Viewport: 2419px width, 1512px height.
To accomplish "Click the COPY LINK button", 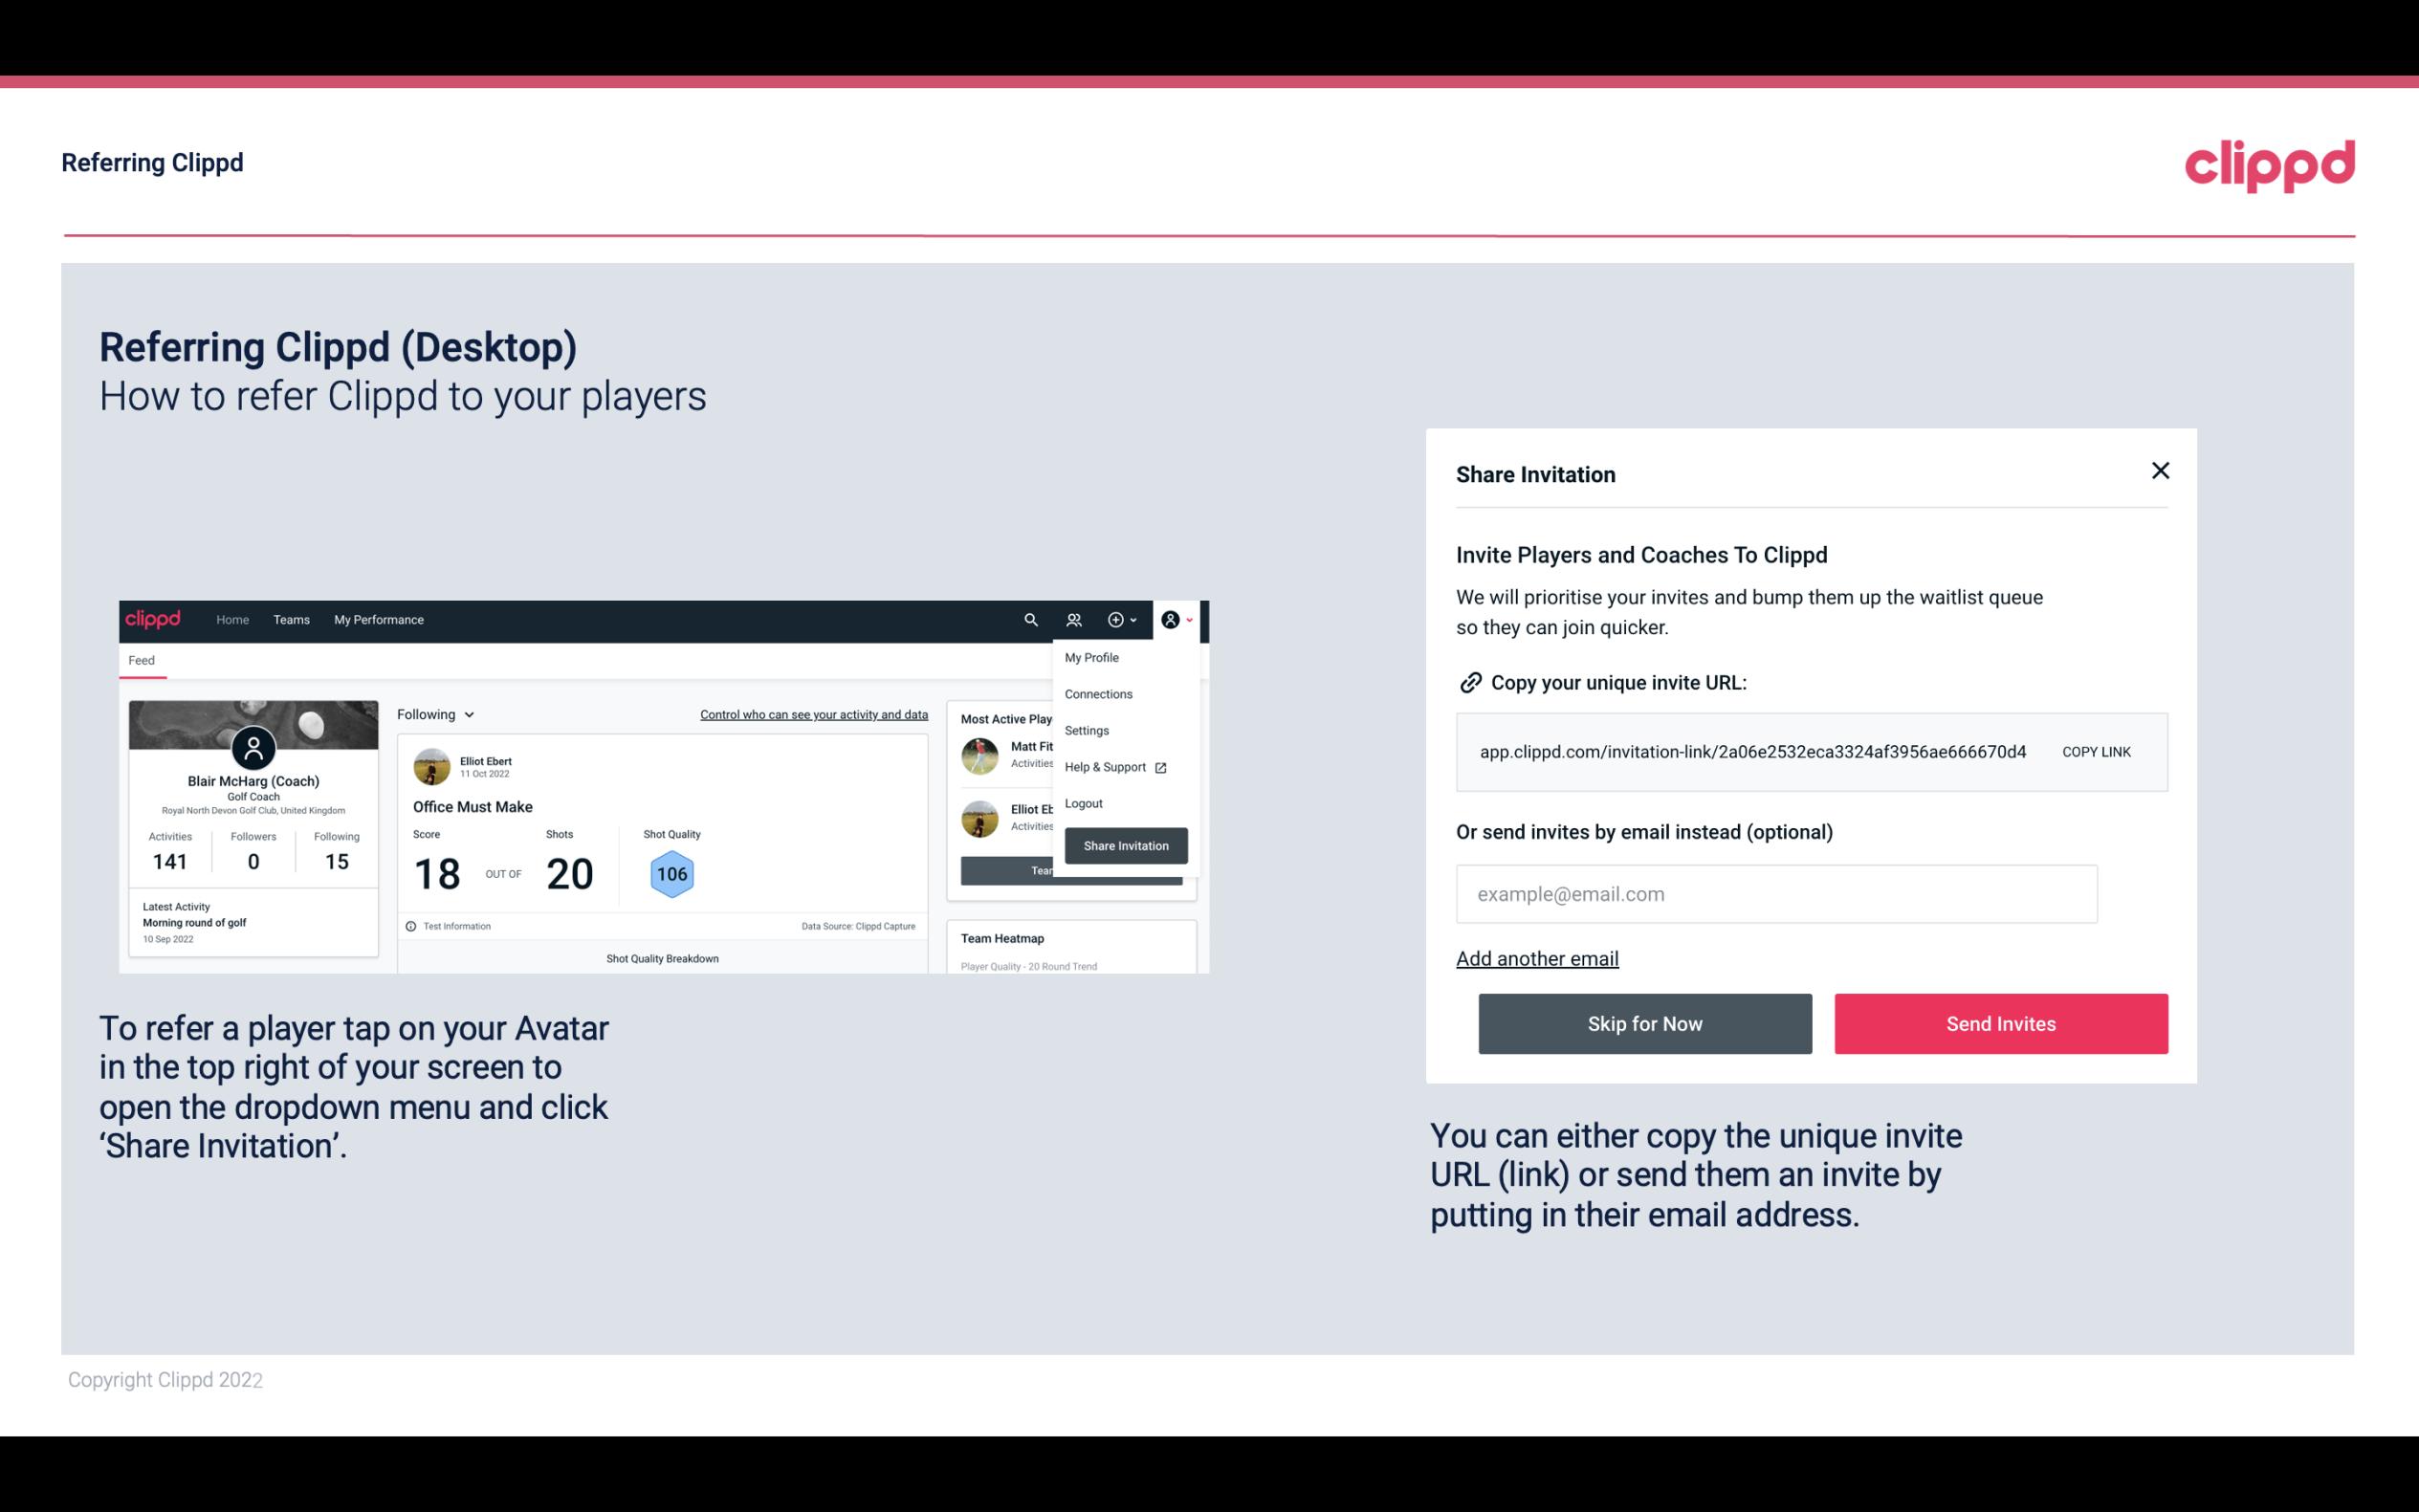I will tap(2097, 751).
